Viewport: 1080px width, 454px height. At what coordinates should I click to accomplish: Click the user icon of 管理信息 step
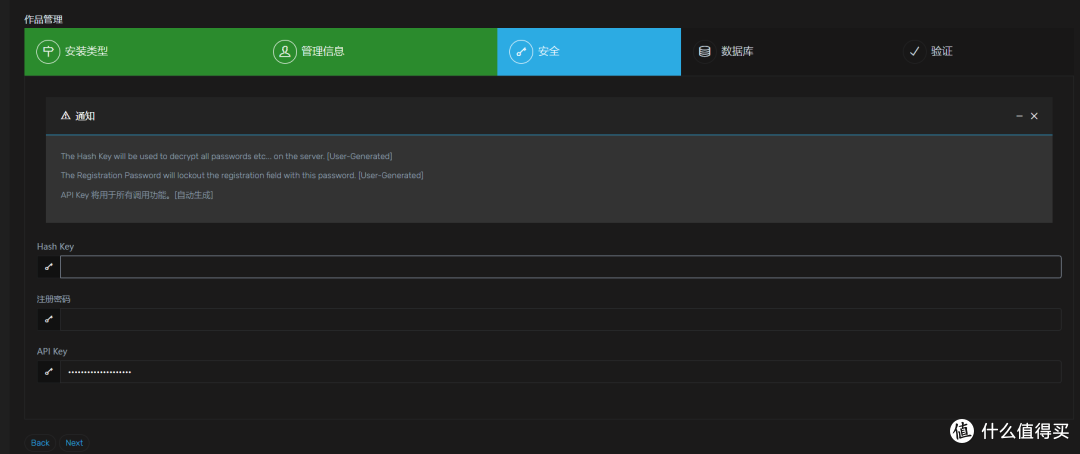point(284,52)
